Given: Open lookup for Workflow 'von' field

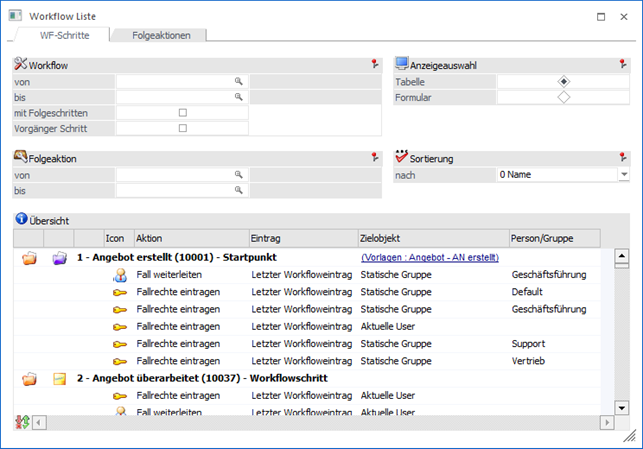Looking at the screenshot, I should click(239, 81).
